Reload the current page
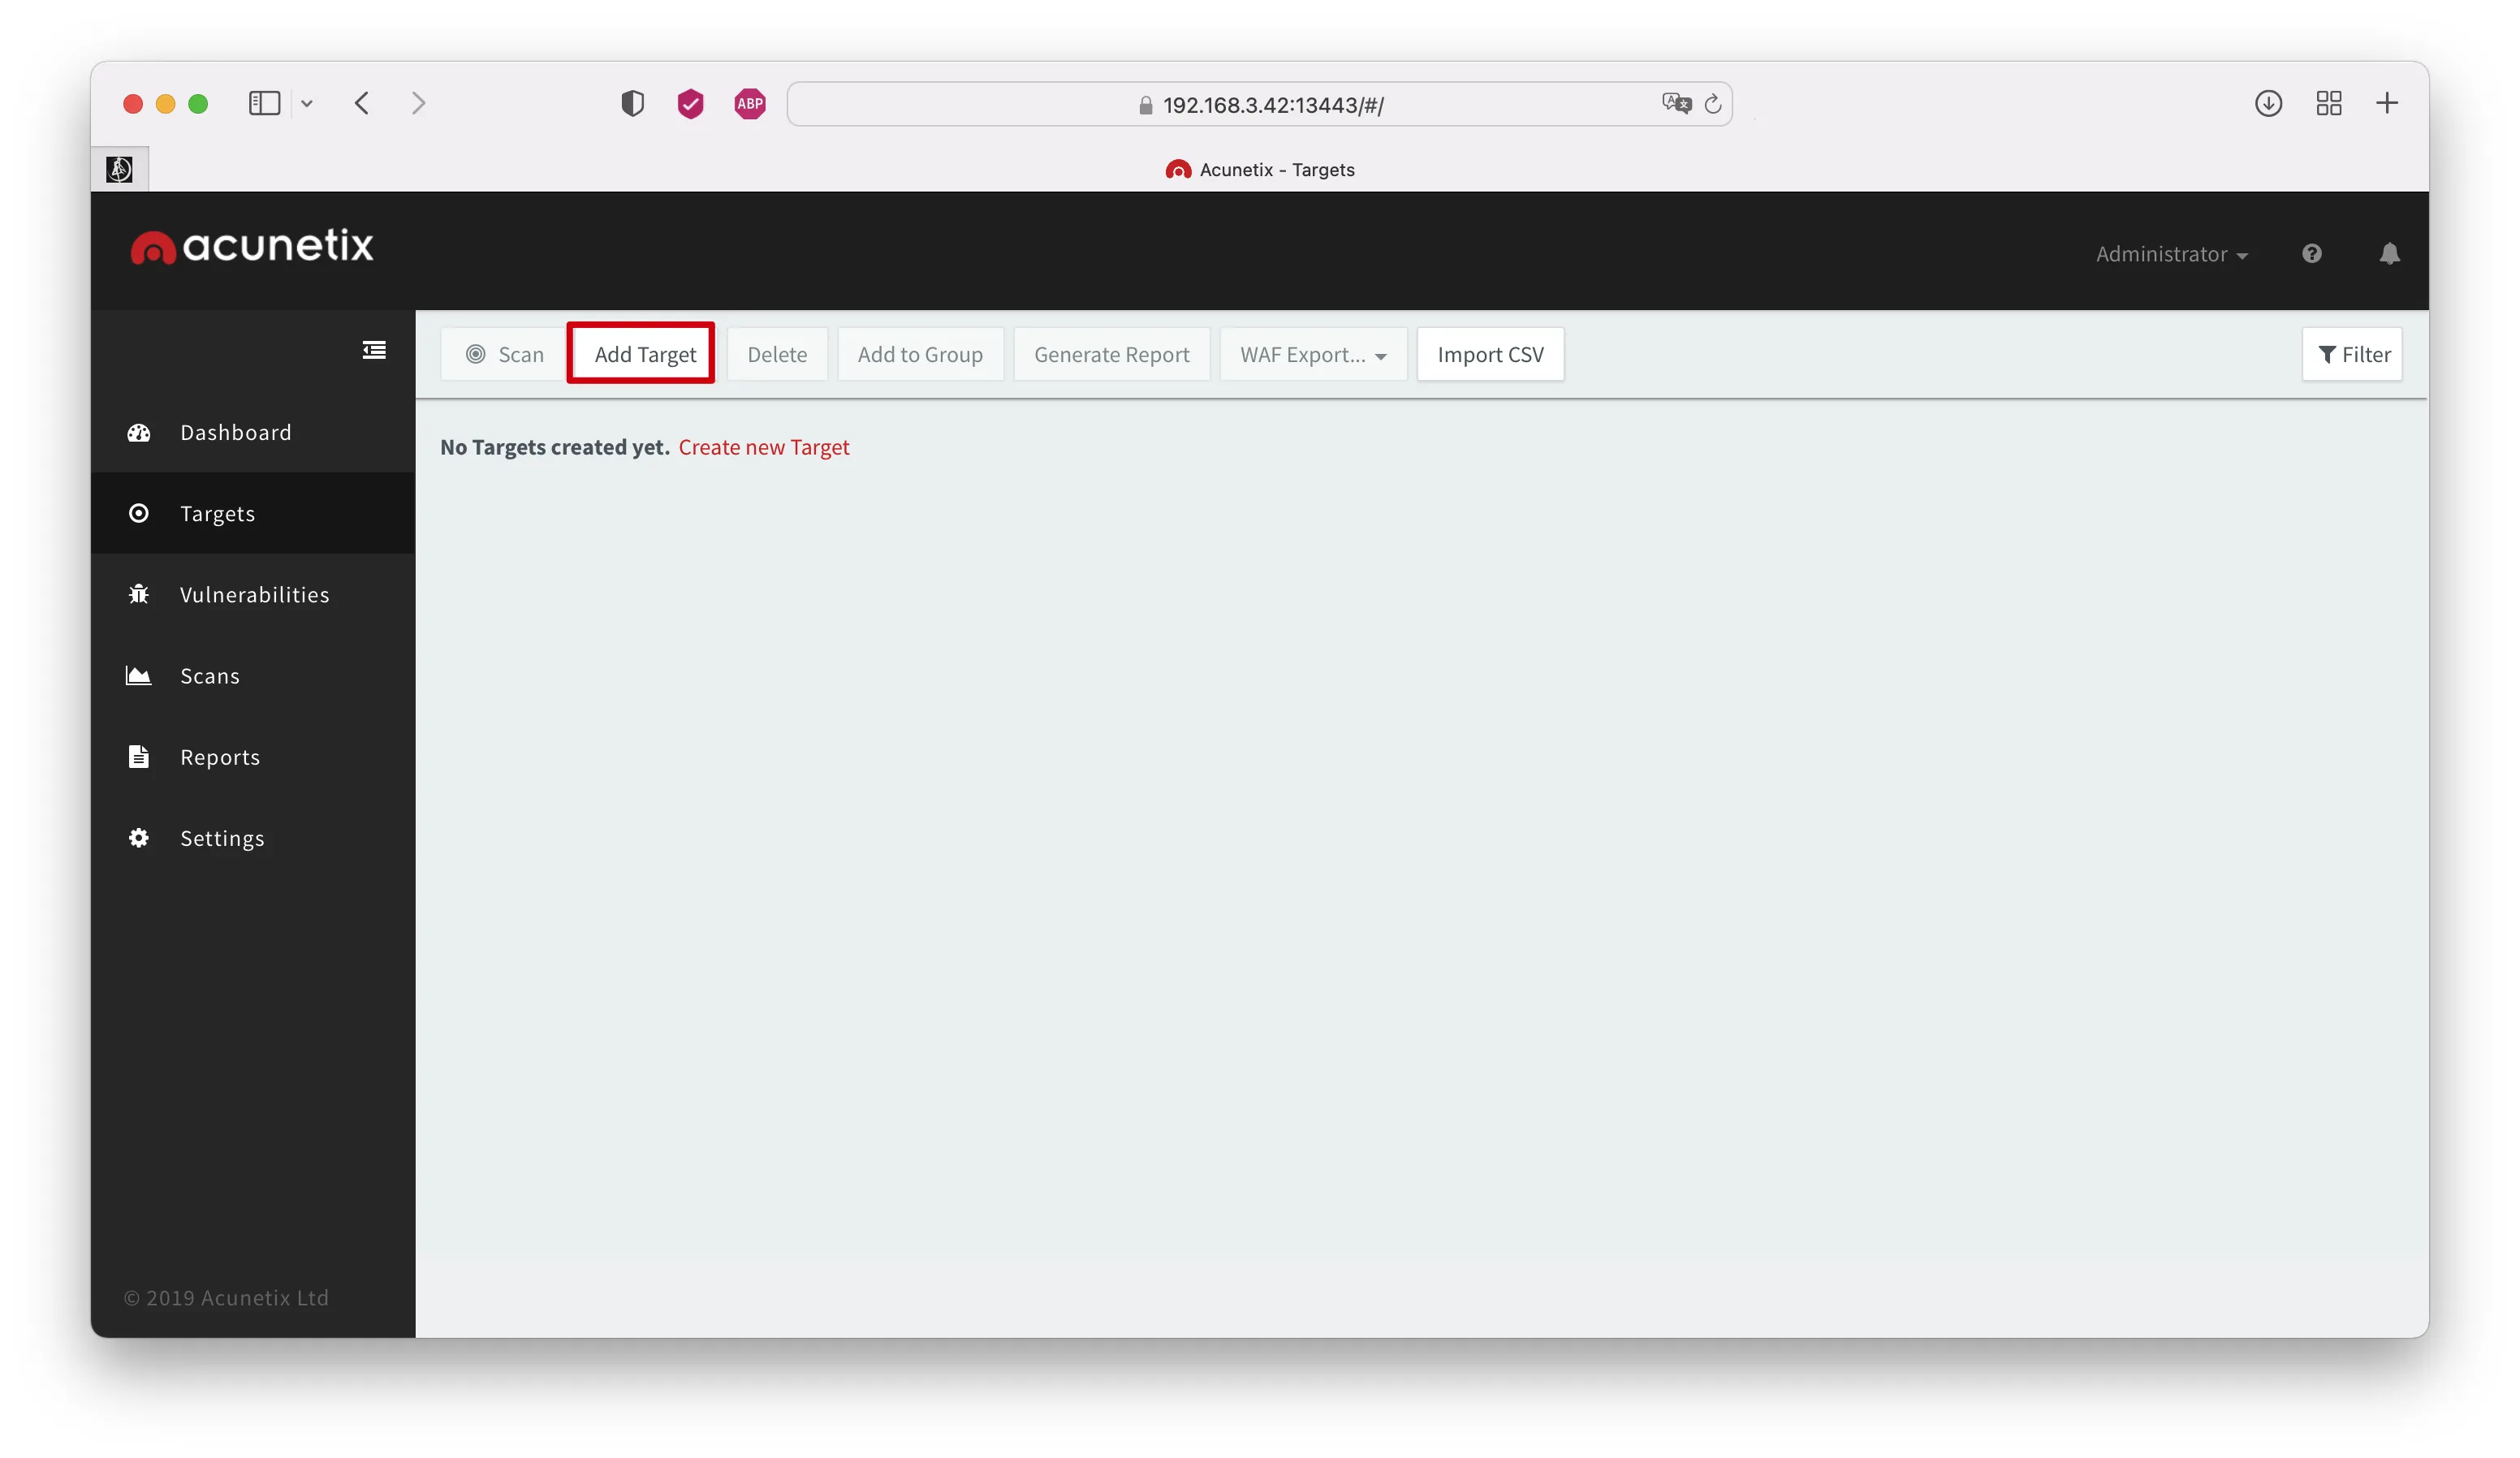The image size is (2520, 1458). [1713, 104]
